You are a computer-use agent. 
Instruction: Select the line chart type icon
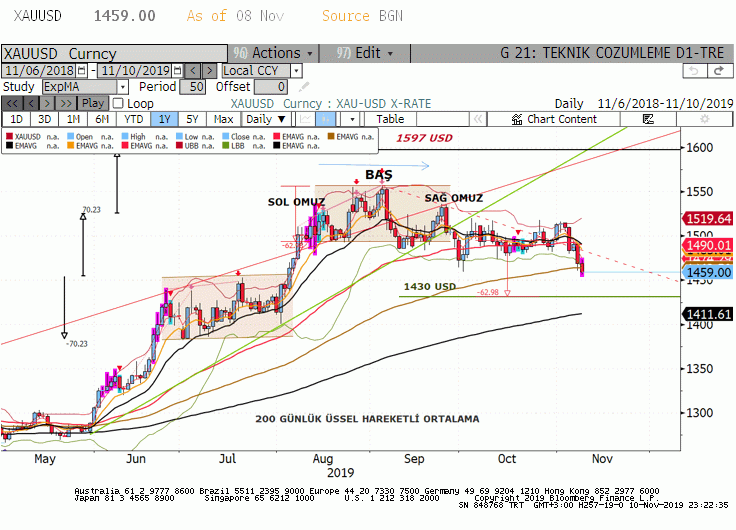(305, 119)
